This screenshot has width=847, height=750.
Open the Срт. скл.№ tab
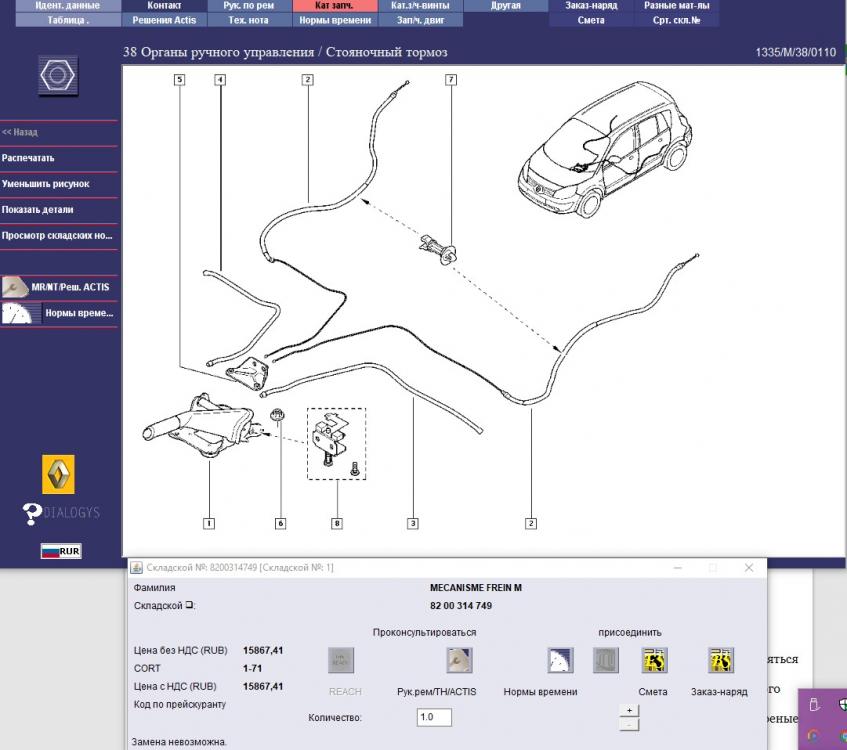pos(676,20)
